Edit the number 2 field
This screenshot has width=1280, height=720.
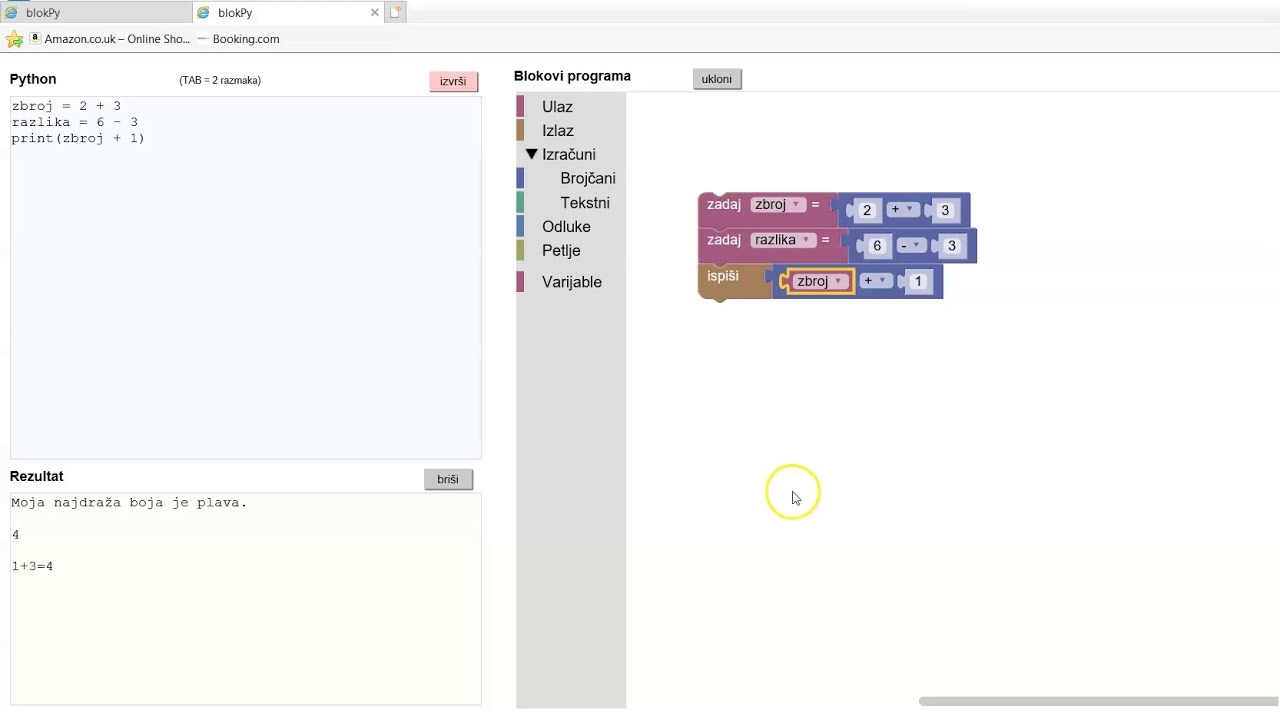867,210
